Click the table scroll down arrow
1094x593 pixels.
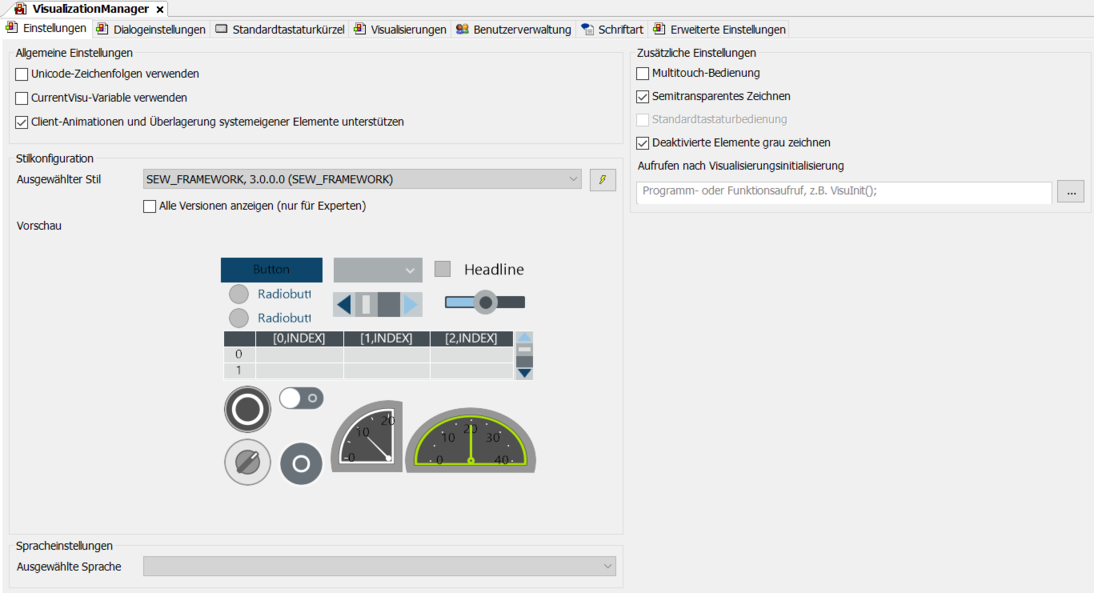pos(524,372)
